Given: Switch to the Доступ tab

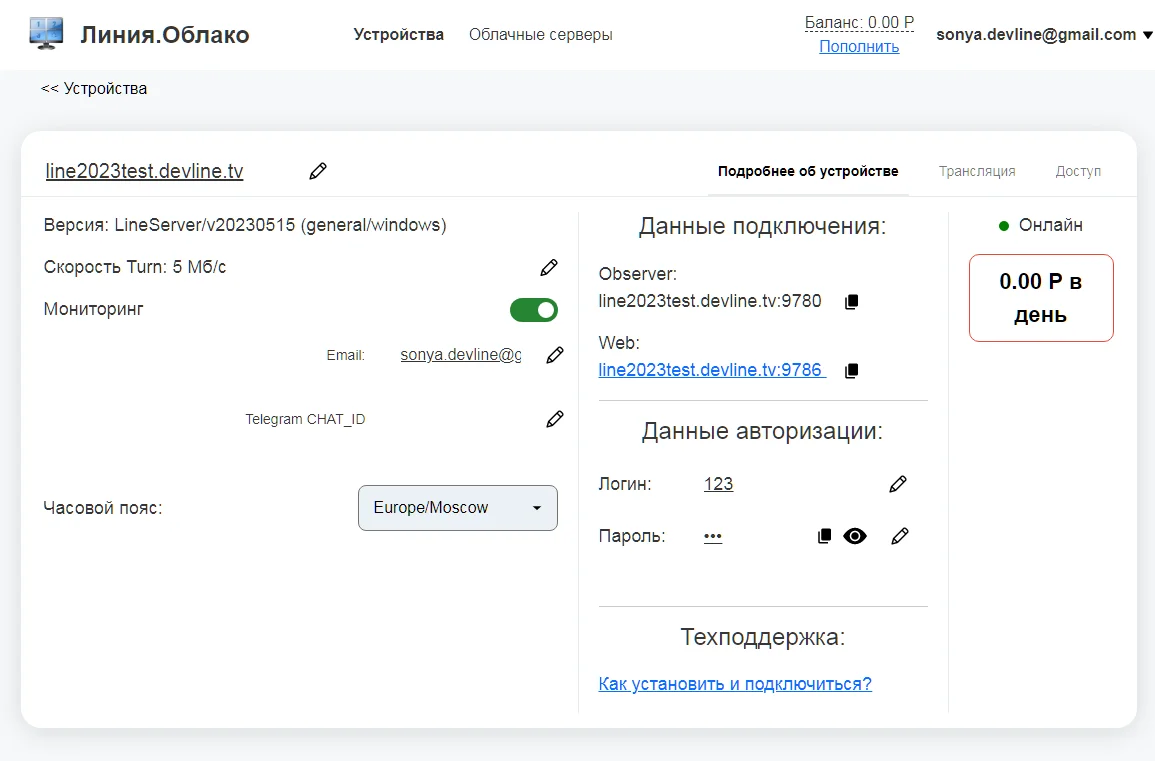Looking at the screenshot, I should pos(1078,171).
